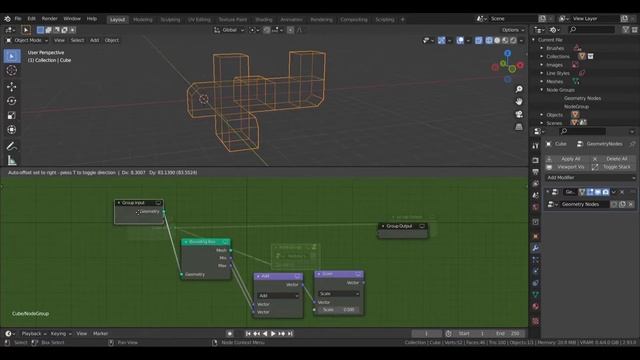Collapse the Node Groups tree item
640x360 pixels.
click(542, 90)
